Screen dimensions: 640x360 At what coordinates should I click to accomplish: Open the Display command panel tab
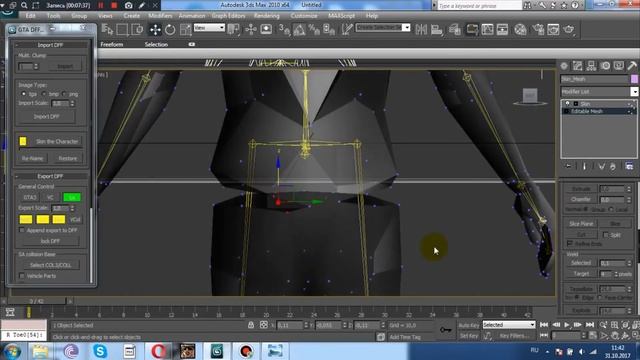(x=619, y=66)
